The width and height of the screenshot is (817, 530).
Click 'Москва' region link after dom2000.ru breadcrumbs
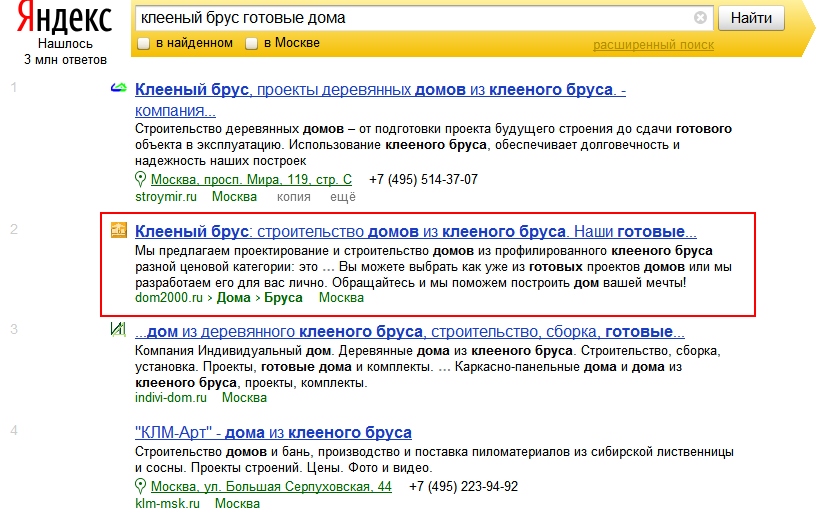click(x=341, y=298)
